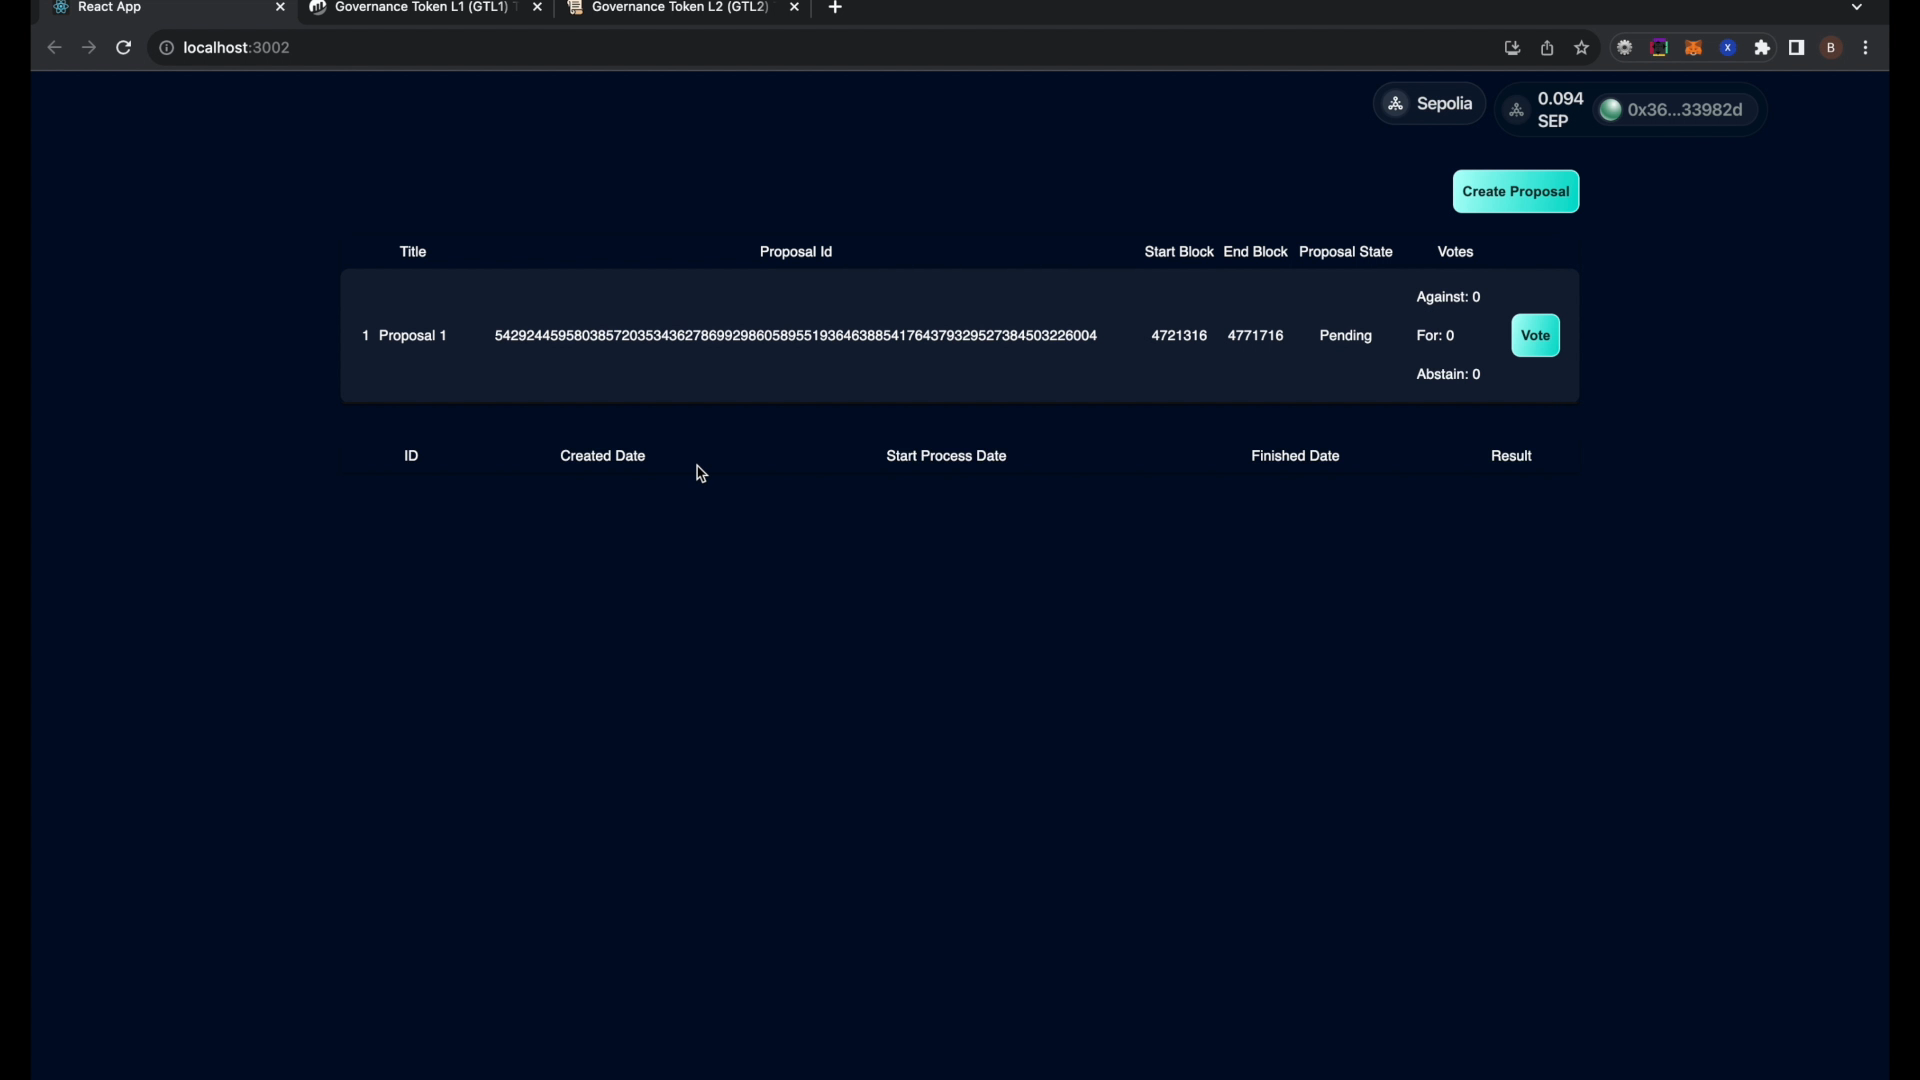1920x1080 pixels.
Task: Switch to the React App tab
Action: coord(168,8)
